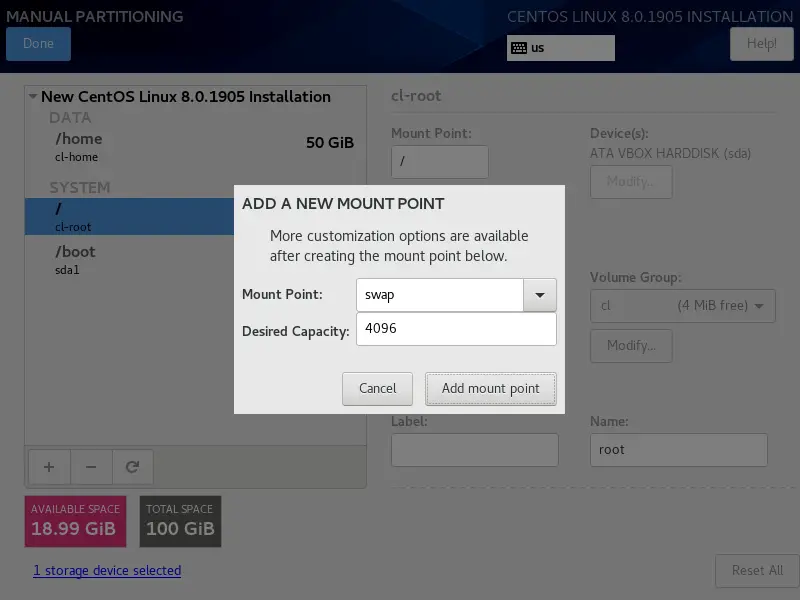Click the minus icon to remove partition
The image size is (800, 600).
point(90,466)
